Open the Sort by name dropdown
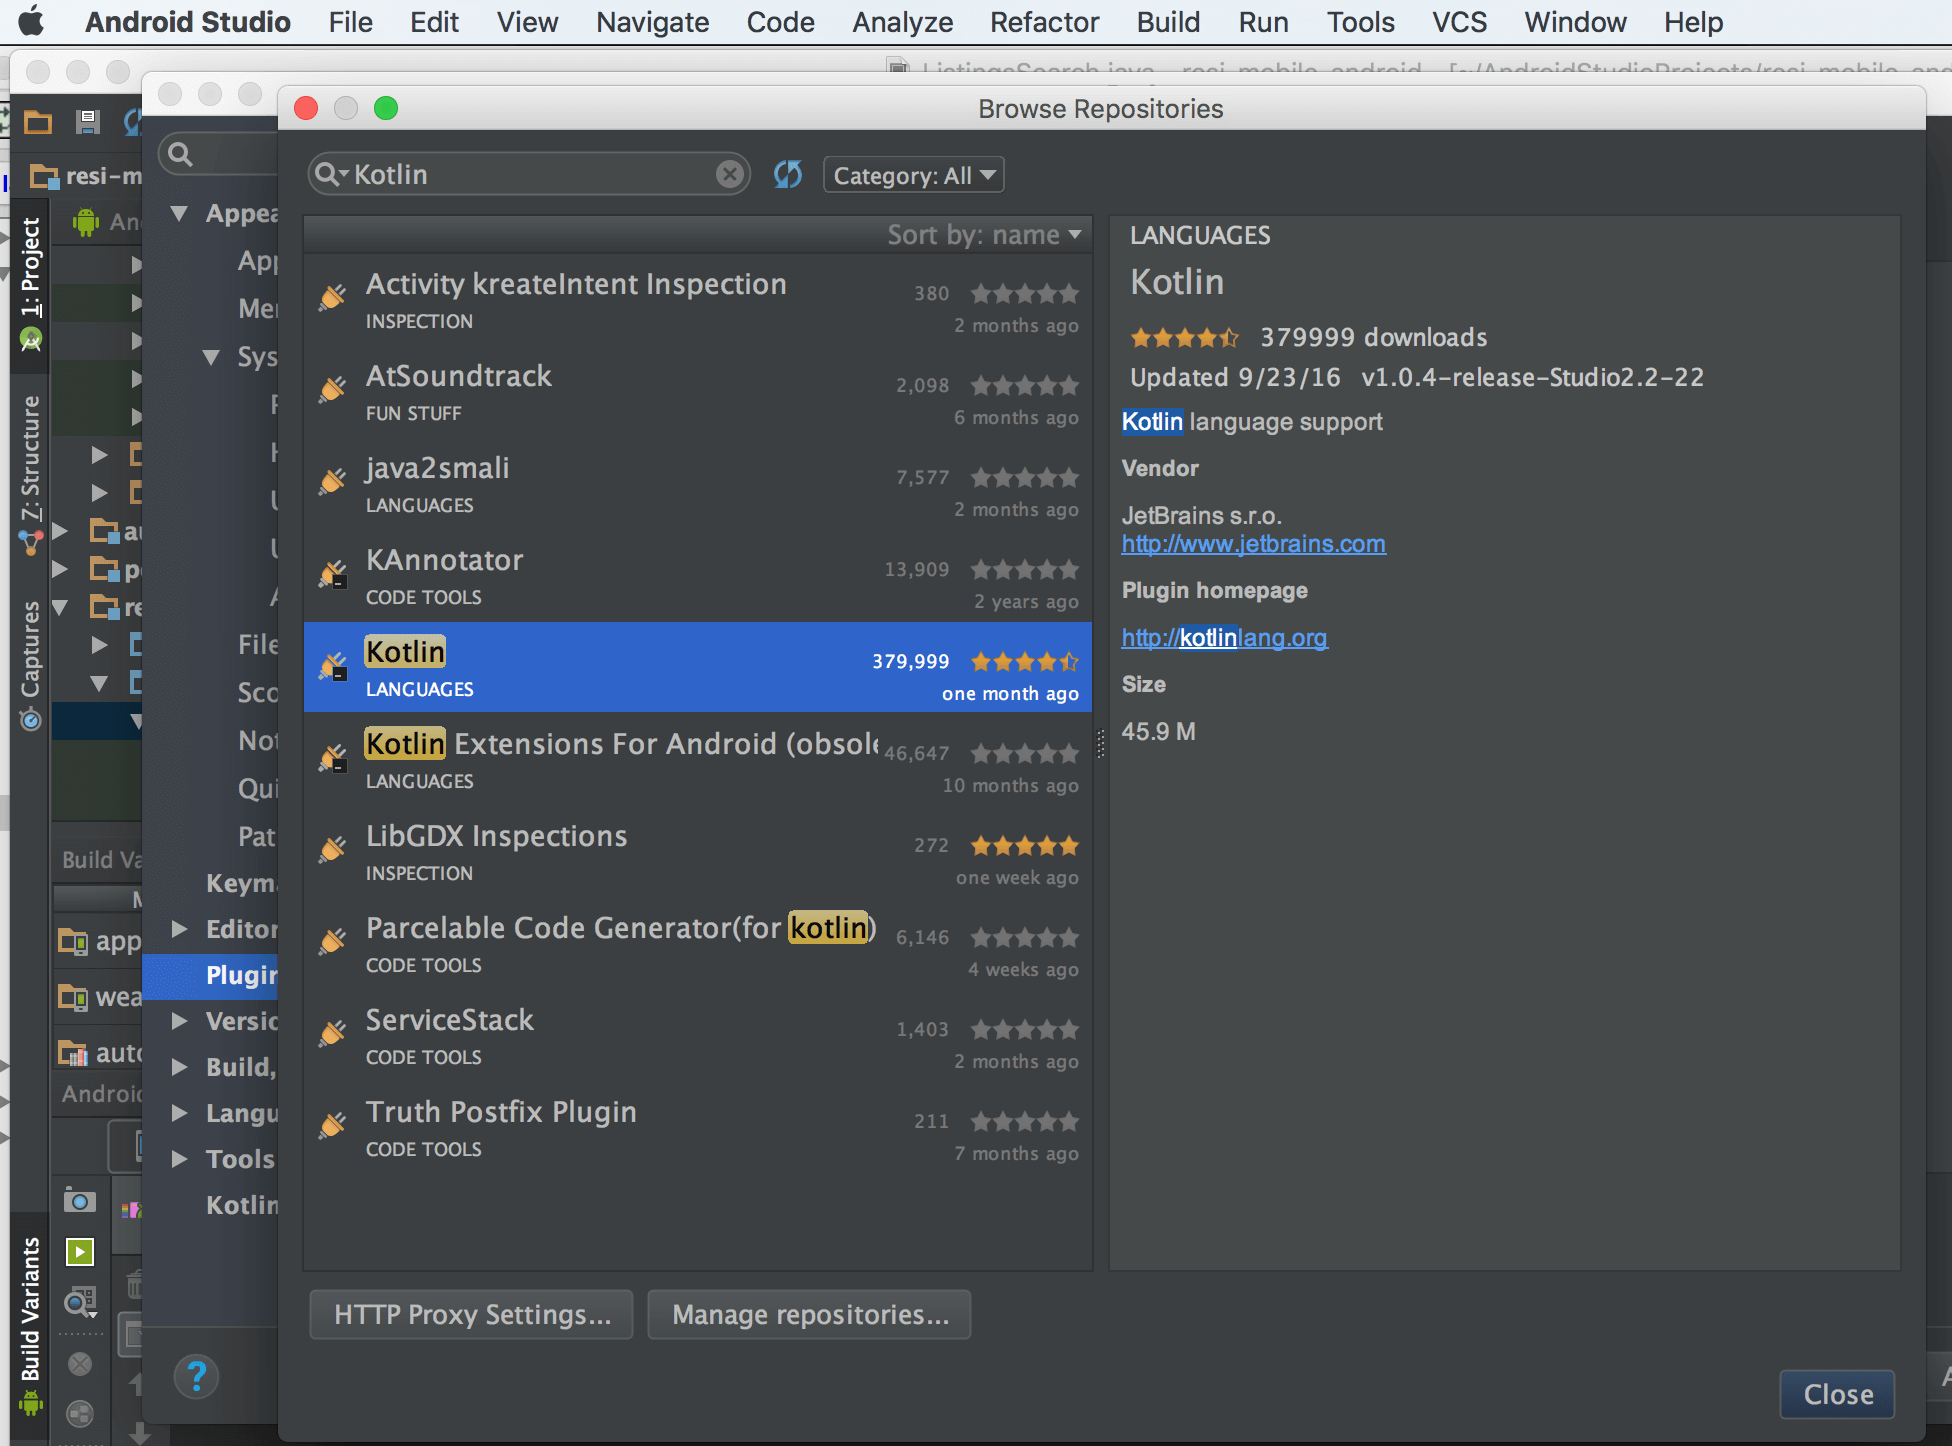The image size is (1952, 1446). pos(984,235)
